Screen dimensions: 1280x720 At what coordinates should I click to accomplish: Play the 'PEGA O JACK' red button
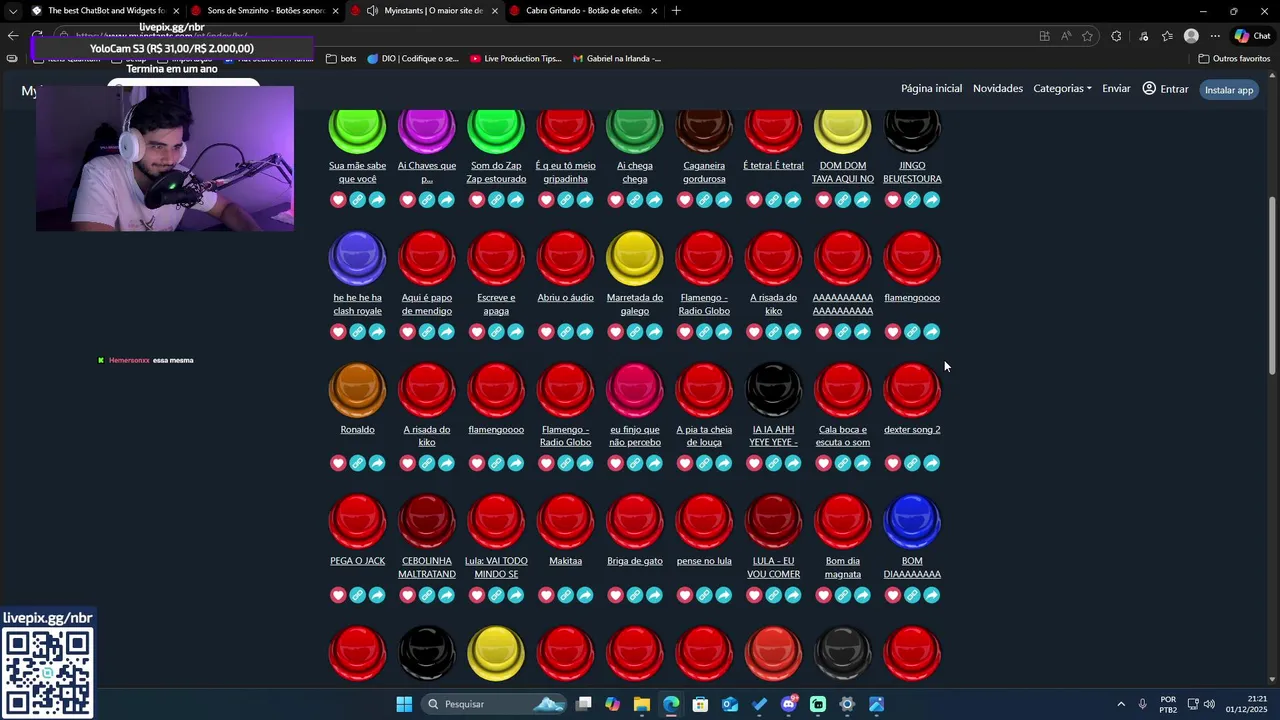coord(357,522)
